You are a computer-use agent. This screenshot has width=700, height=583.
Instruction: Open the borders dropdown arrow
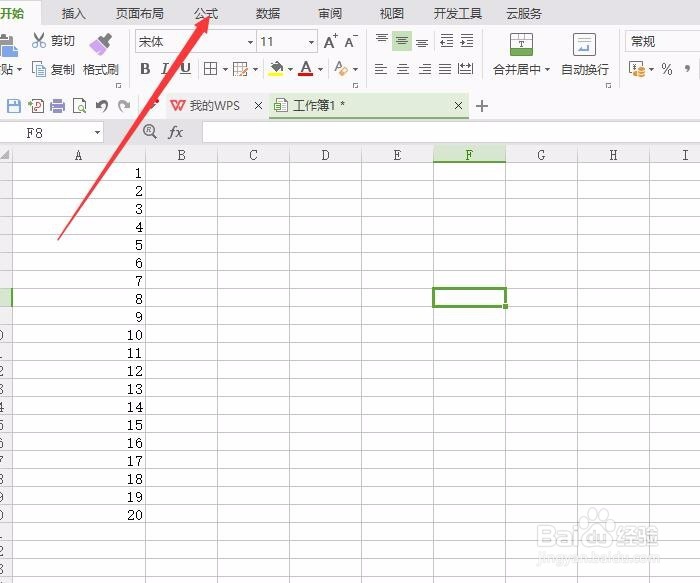click(225, 69)
